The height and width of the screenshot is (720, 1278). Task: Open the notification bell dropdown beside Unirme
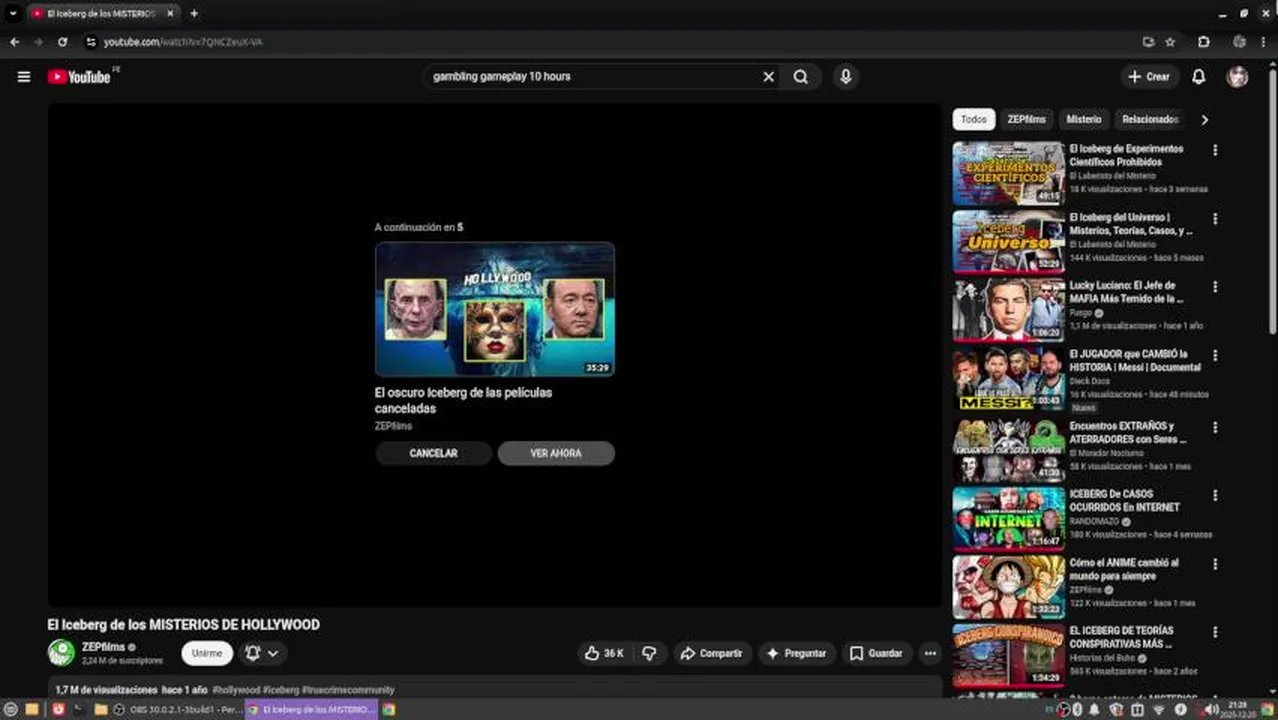coord(262,653)
